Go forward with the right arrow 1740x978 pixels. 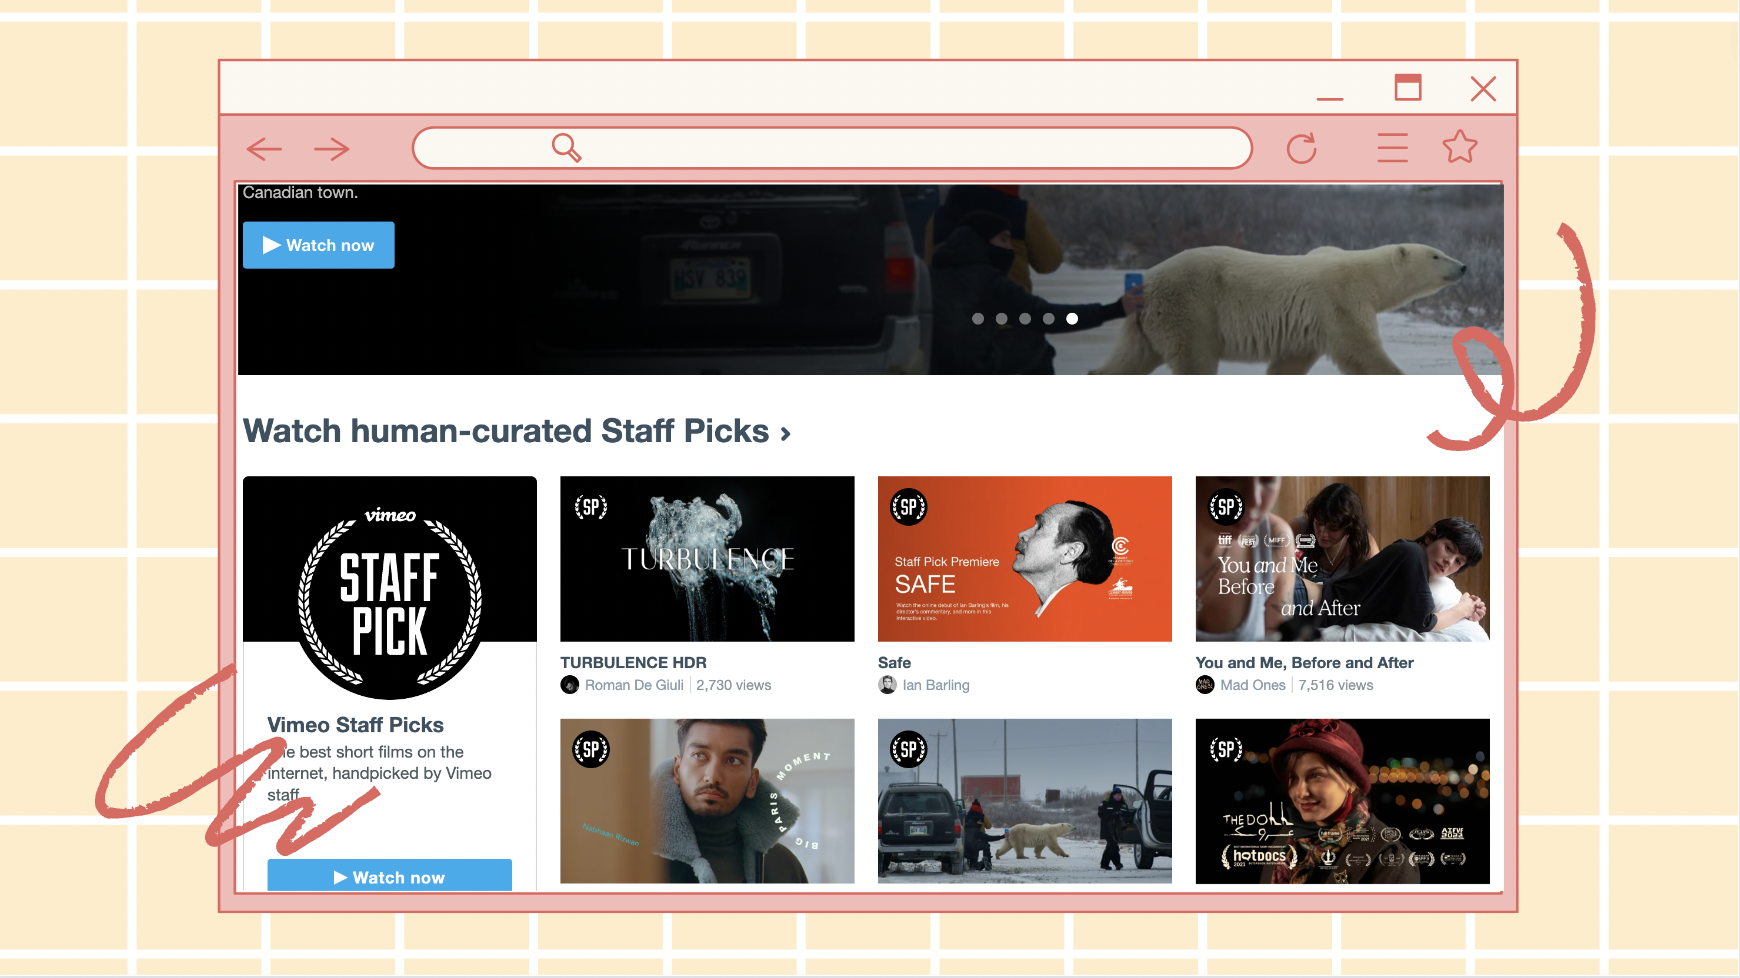click(332, 149)
